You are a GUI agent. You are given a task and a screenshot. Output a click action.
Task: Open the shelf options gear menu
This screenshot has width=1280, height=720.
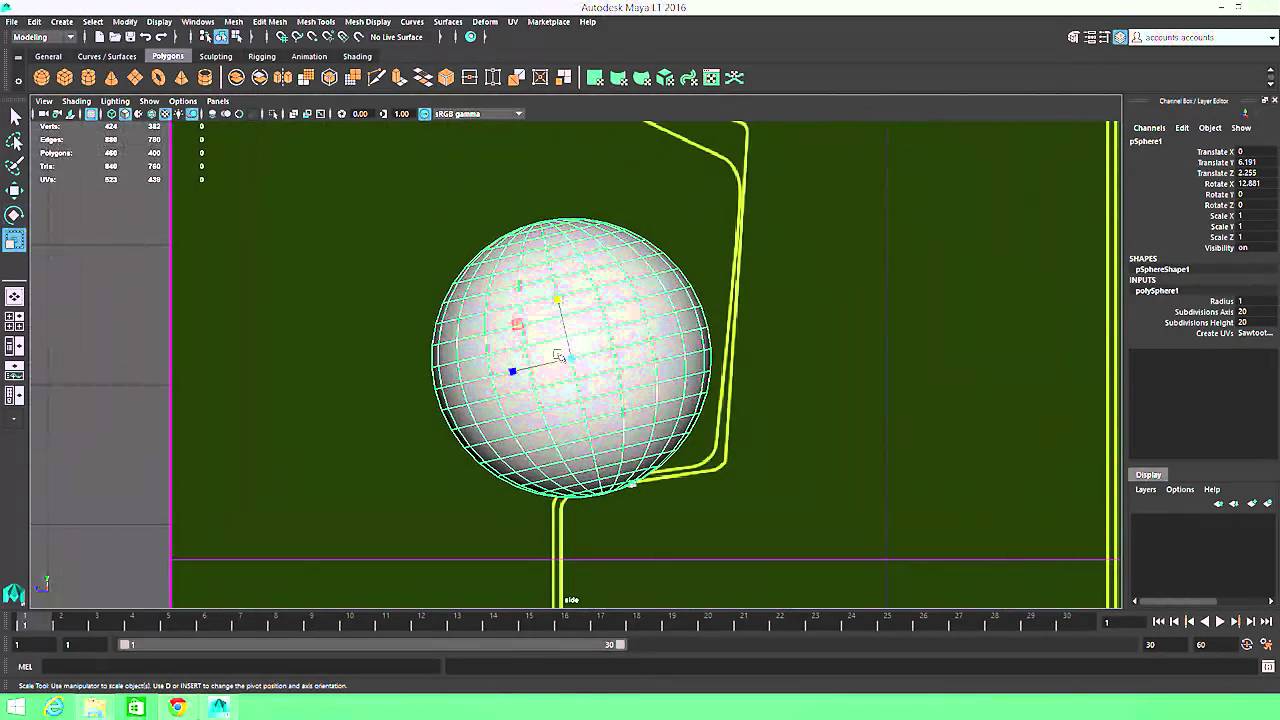tap(18, 80)
